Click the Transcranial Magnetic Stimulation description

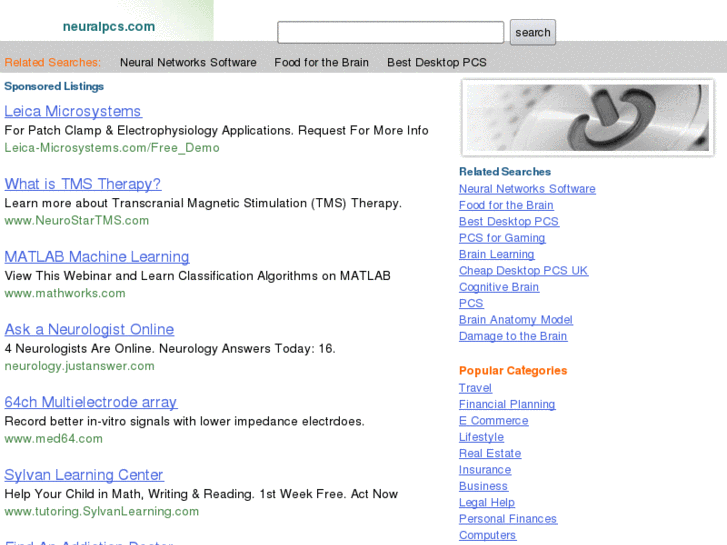[x=203, y=203]
